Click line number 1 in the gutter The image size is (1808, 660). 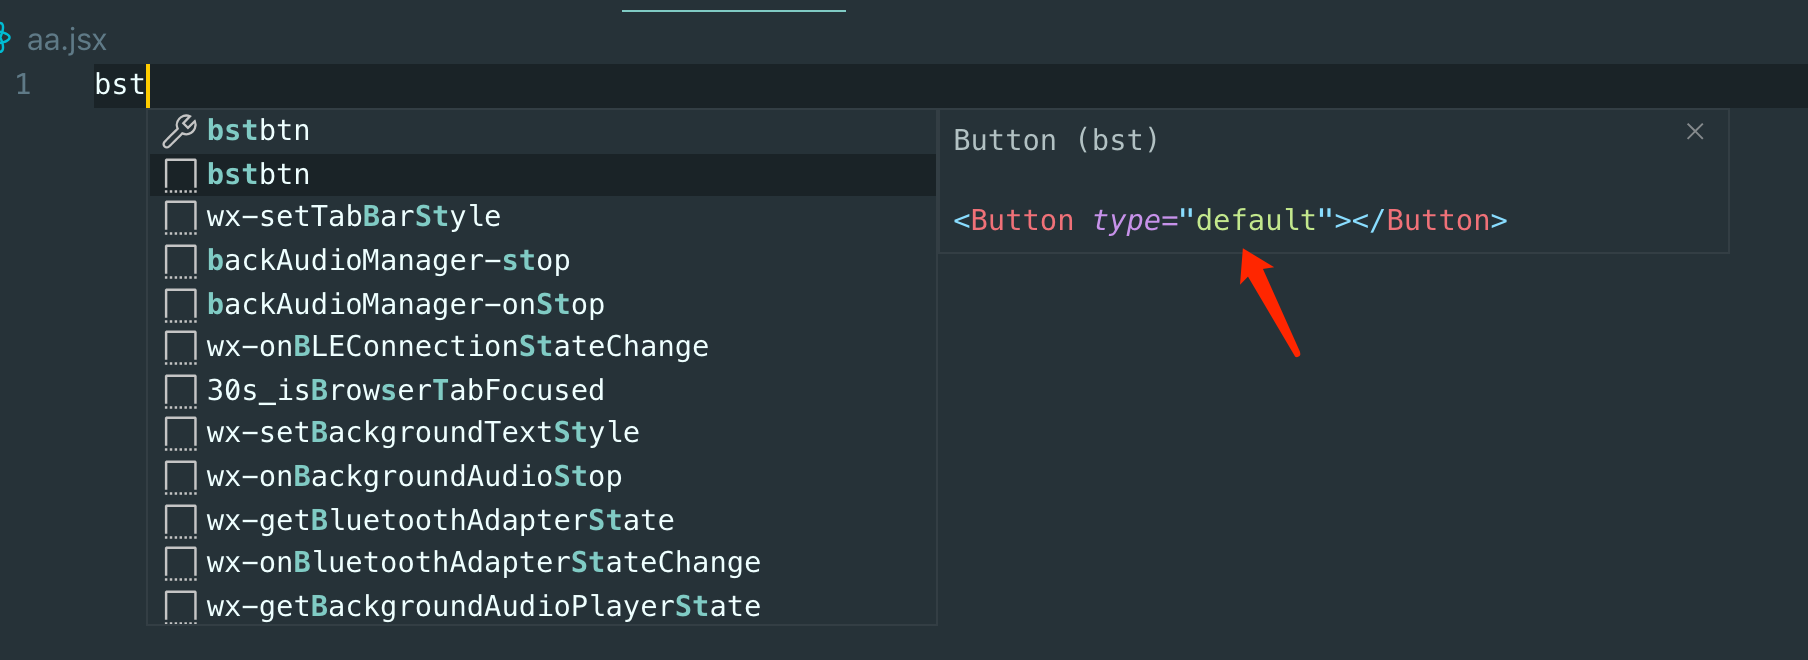[x=23, y=85]
